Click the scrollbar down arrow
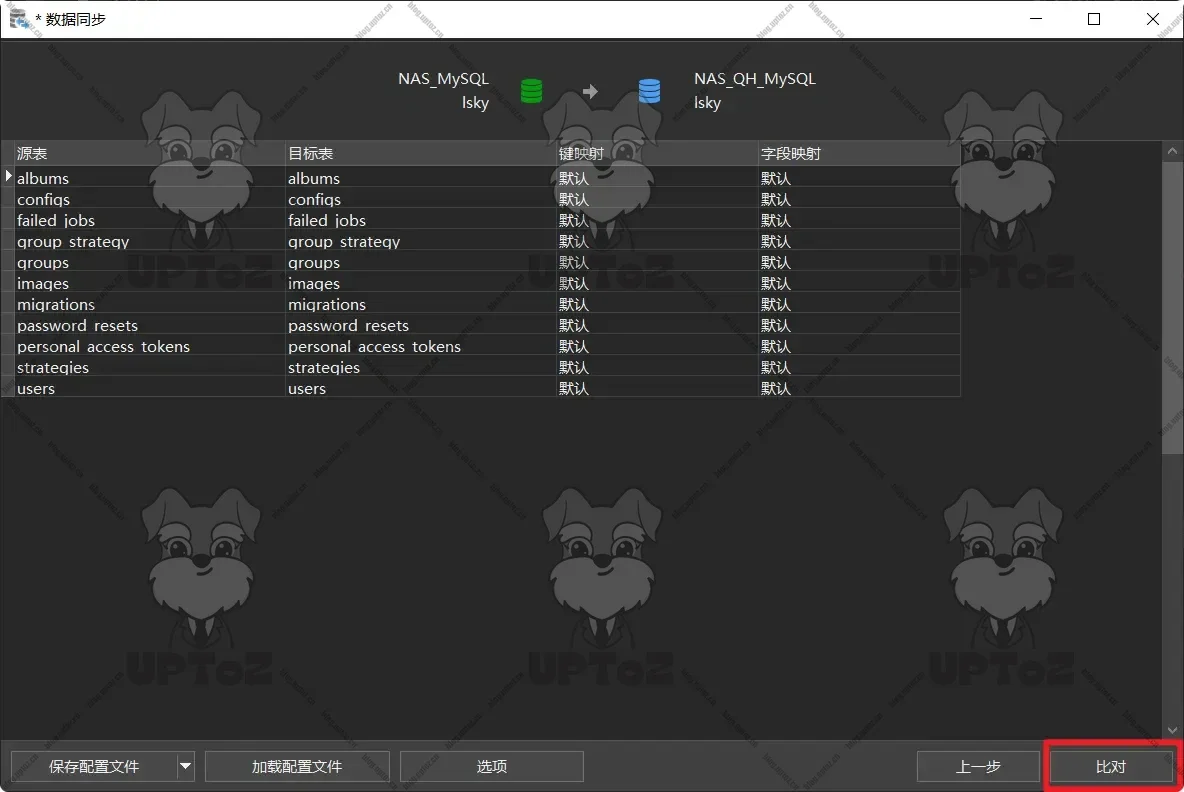 tap(1172, 730)
